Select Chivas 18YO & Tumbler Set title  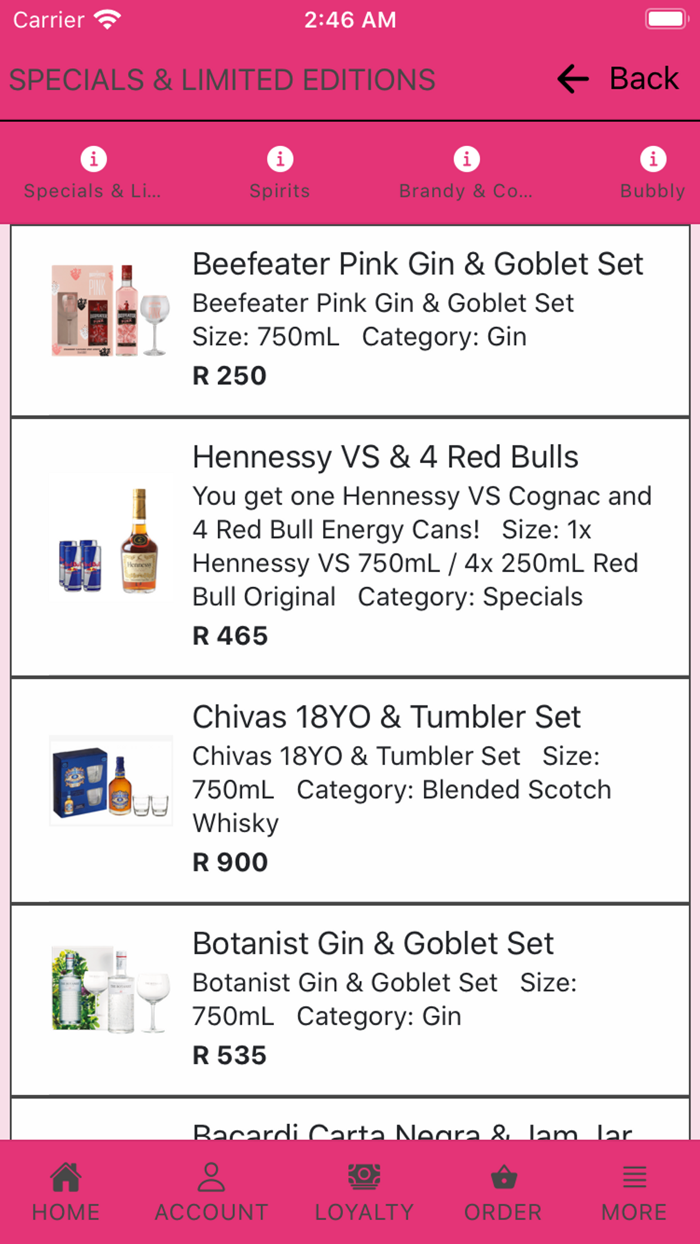pyautogui.click(x=386, y=717)
